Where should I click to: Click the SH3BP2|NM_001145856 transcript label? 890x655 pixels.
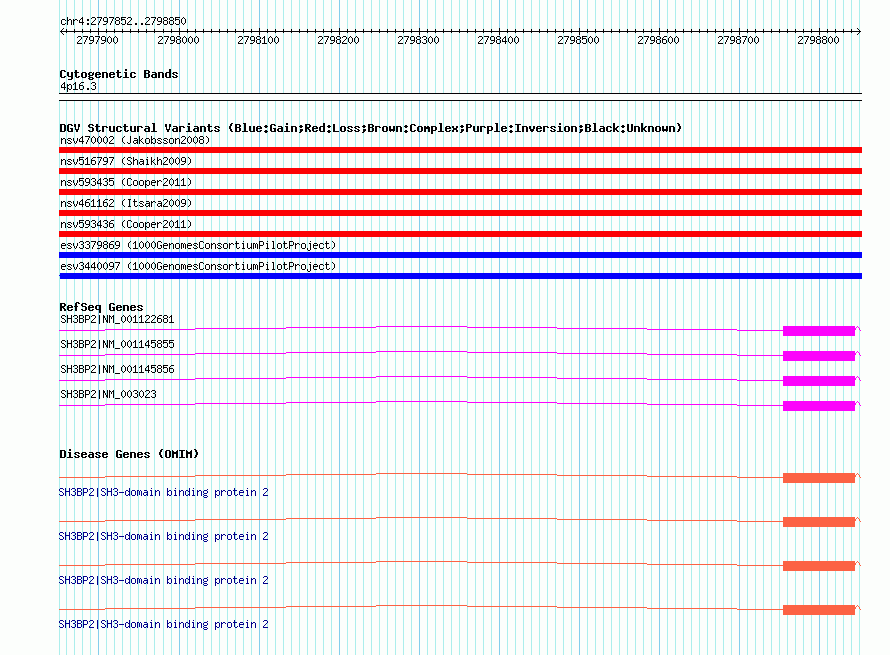(x=117, y=370)
